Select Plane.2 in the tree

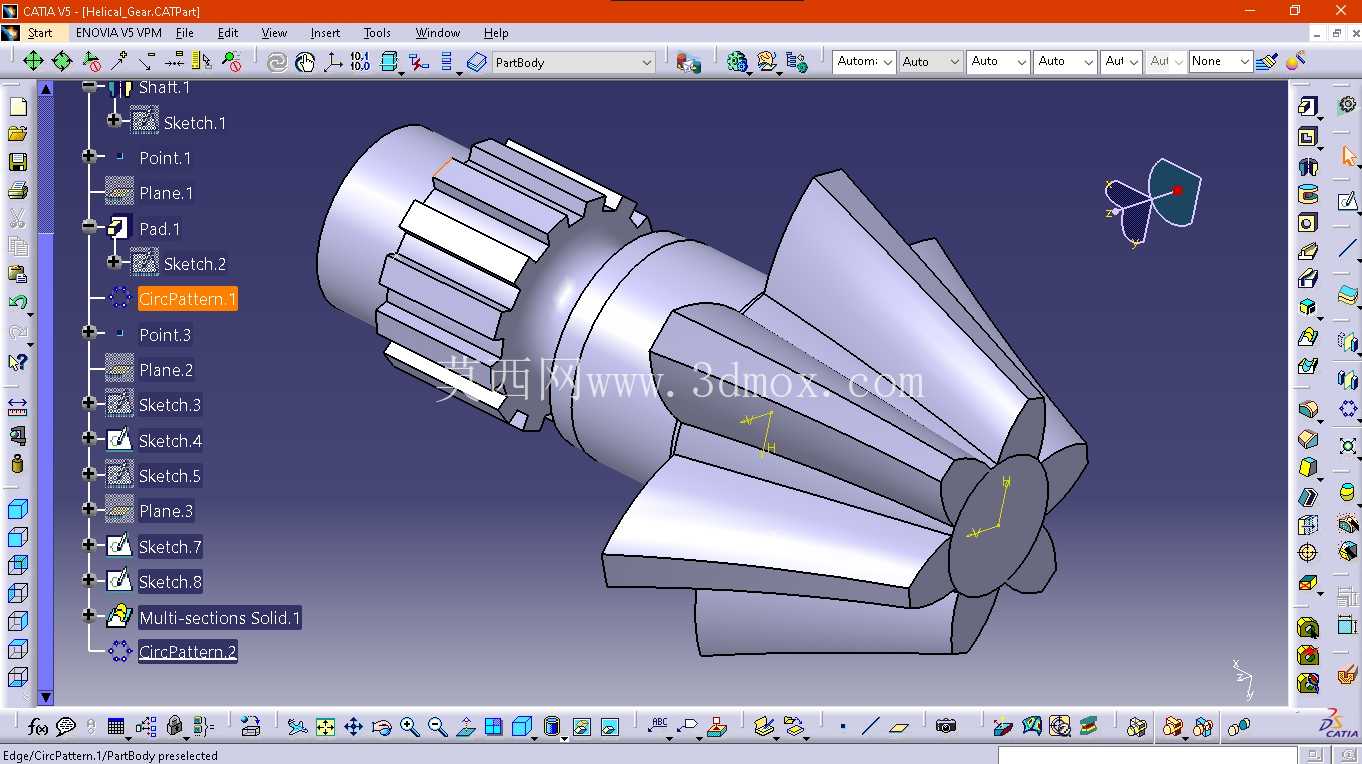[x=166, y=370]
